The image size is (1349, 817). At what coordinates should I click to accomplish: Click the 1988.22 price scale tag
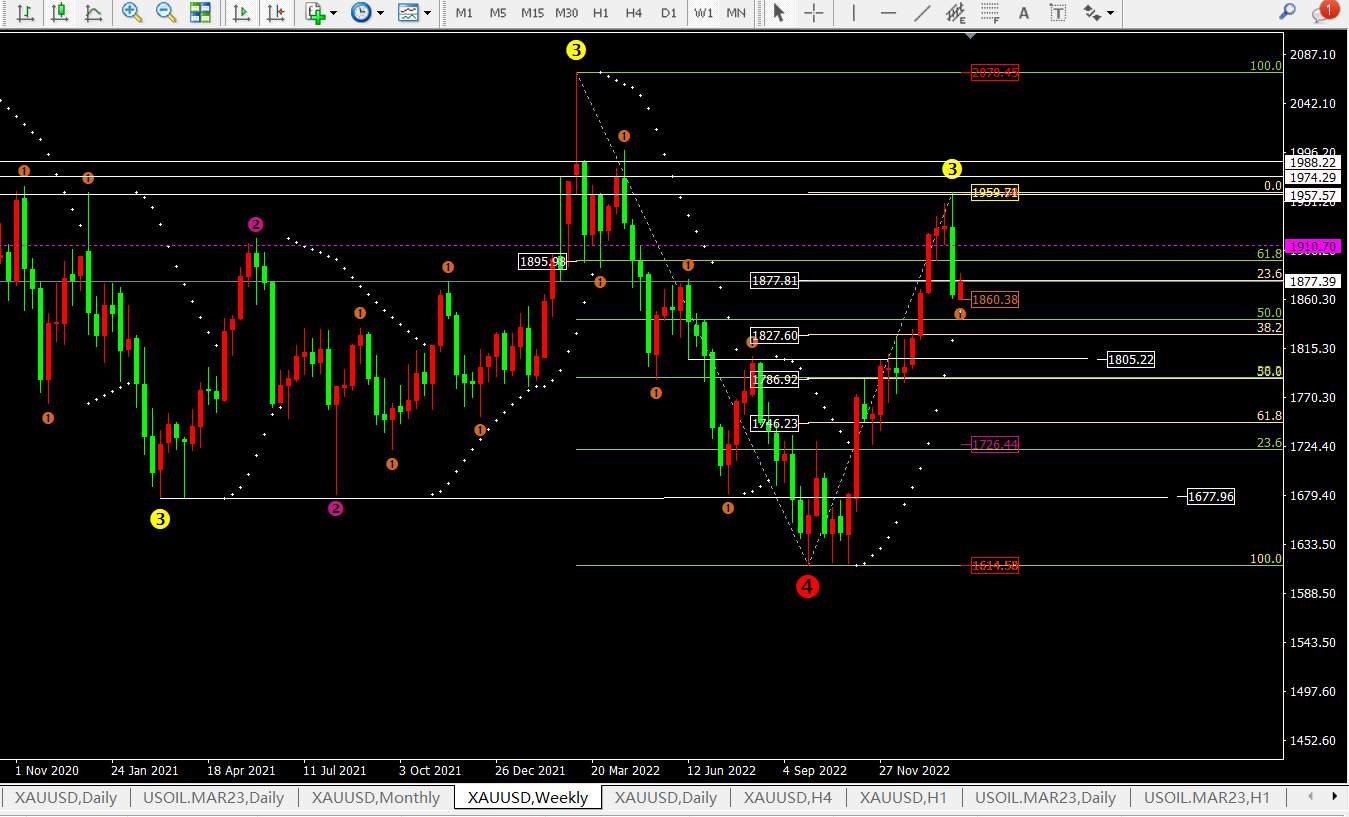pos(1315,162)
